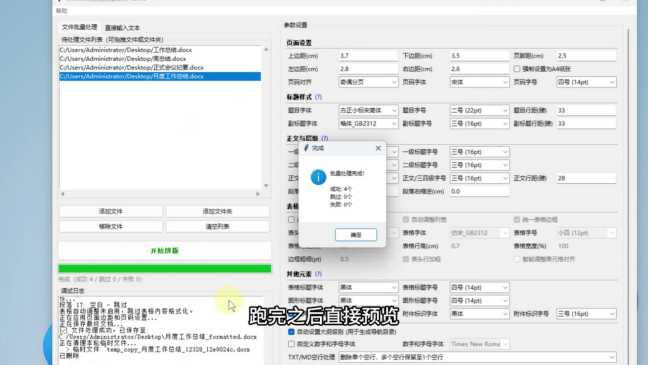
Task: Open the help (?) next to 其他元素
Action: click(x=318, y=274)
